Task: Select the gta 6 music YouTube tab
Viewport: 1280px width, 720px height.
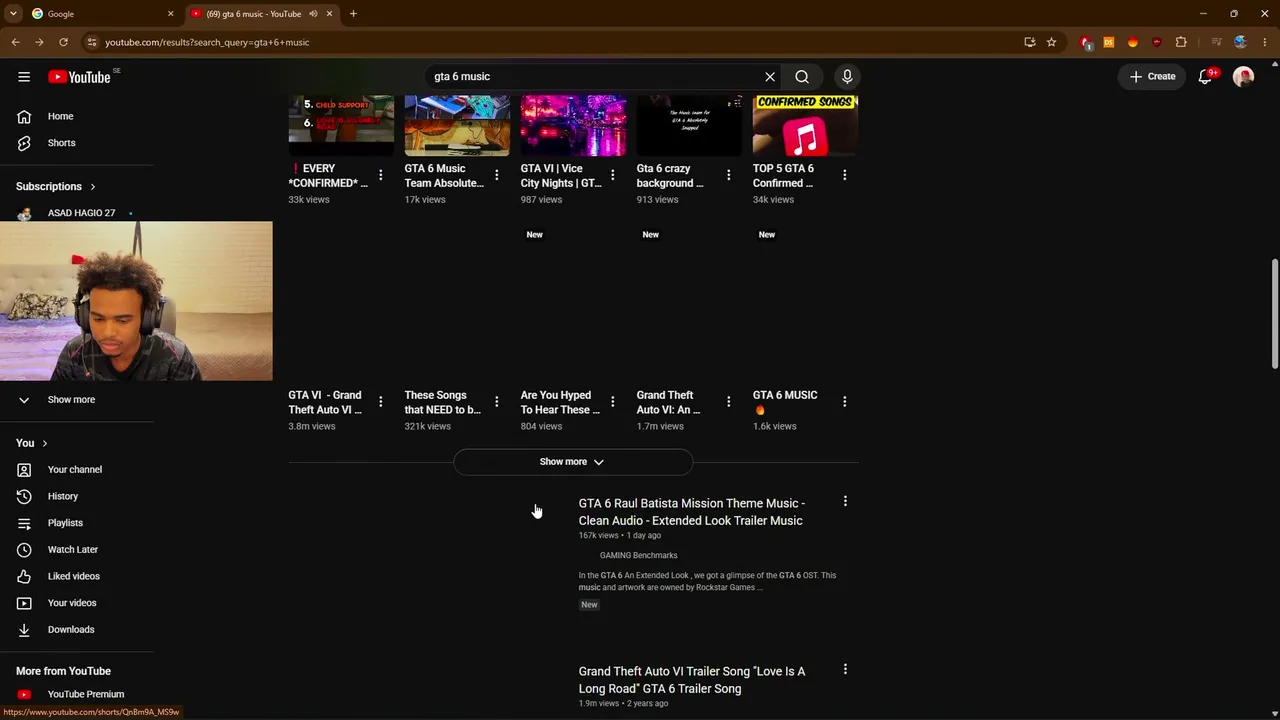Action: [x=262, y=14]
